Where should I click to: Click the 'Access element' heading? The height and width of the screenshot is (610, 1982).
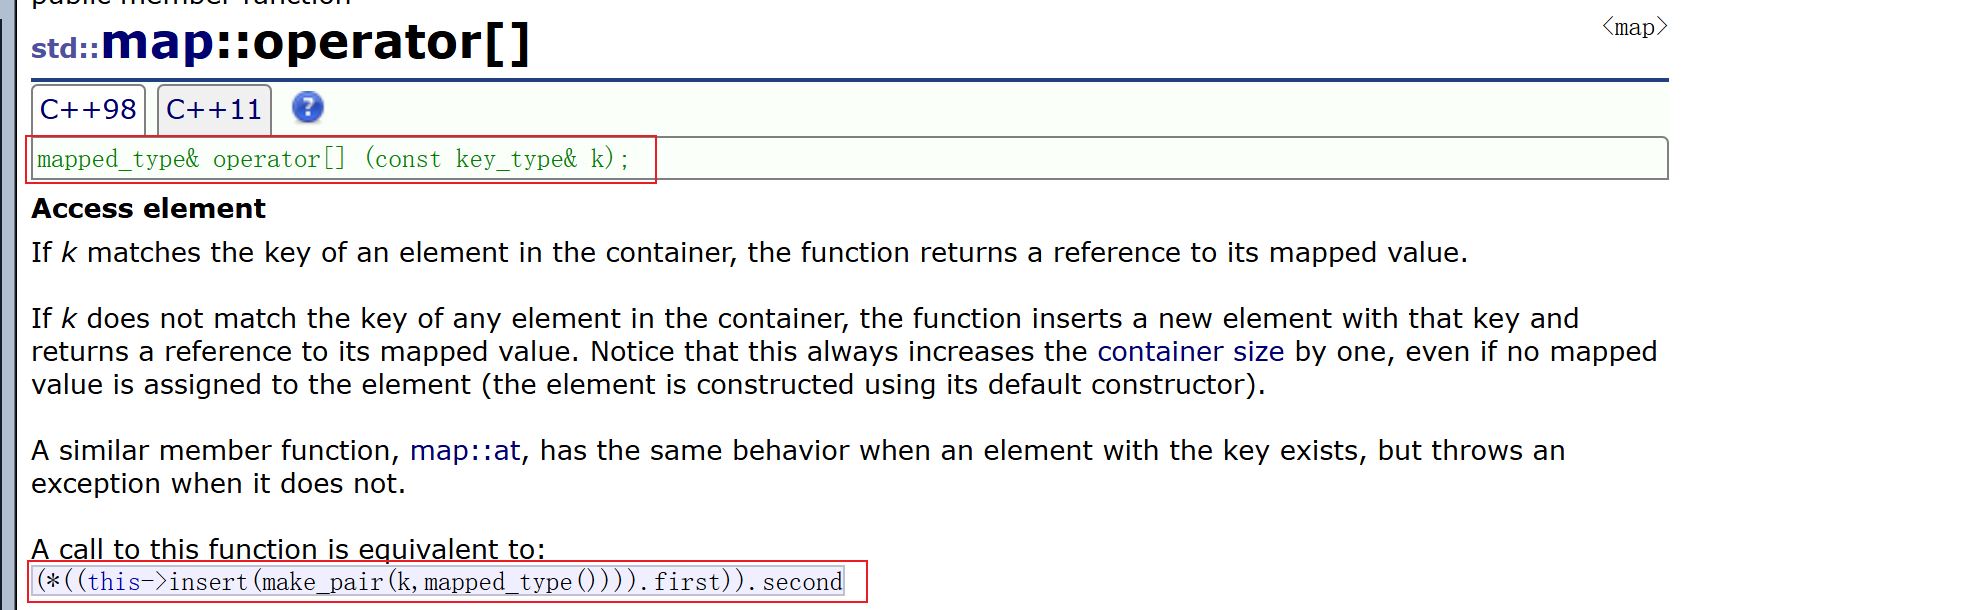click(148, 208)
